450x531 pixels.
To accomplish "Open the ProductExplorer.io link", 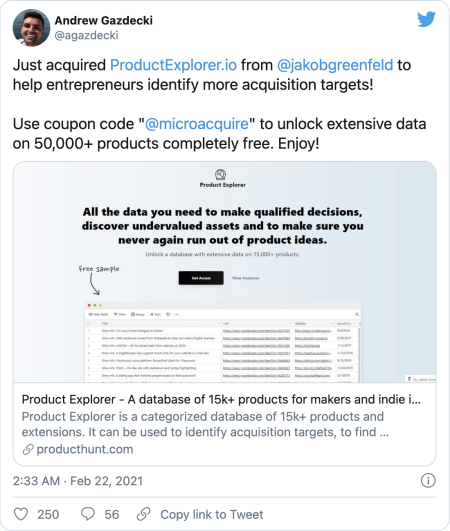I will [x=173, y=65].
